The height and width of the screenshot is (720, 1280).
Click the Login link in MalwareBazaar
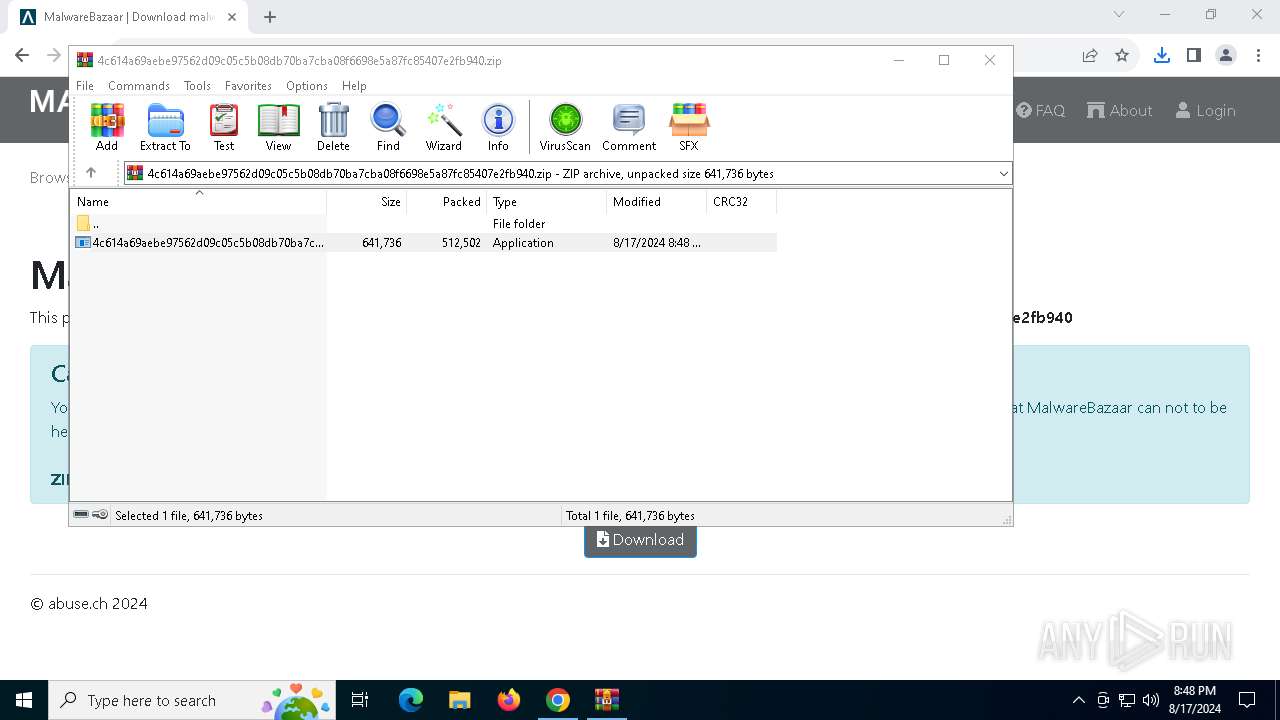1205,111
